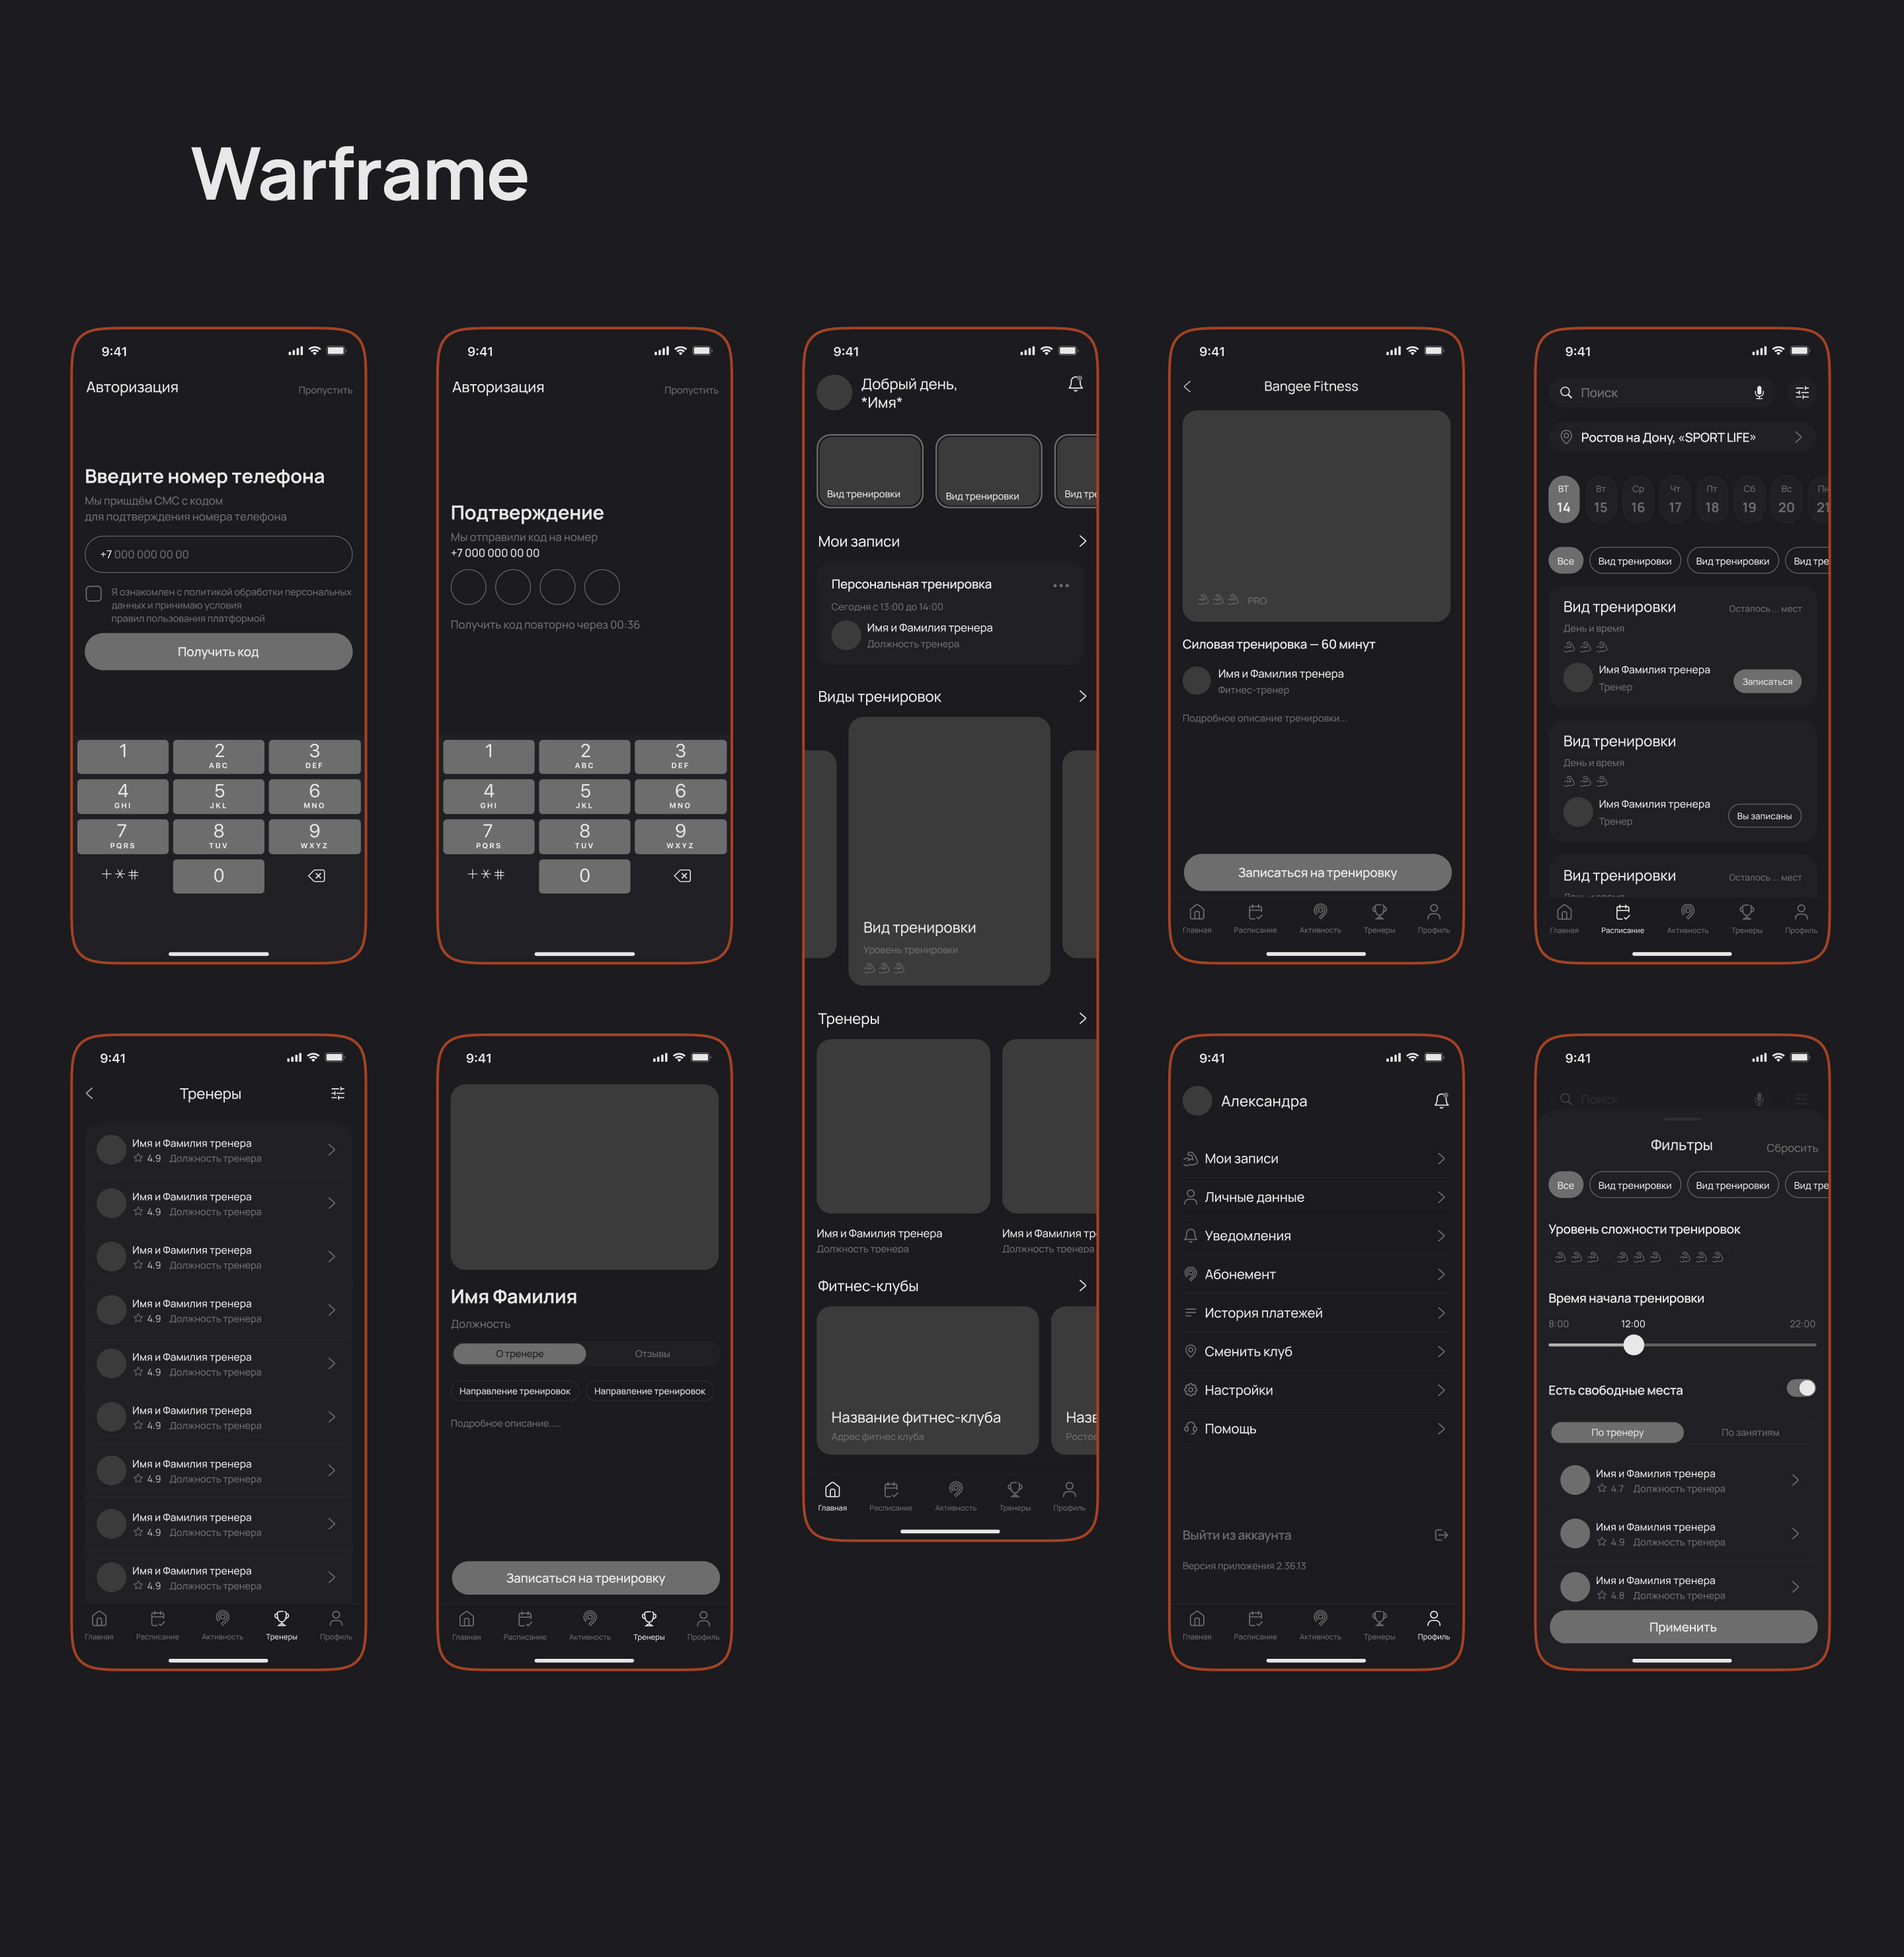Screen dimensions: 1904x1957
Task: Tick the personal data policy consent checkbox
Action: 94,593
